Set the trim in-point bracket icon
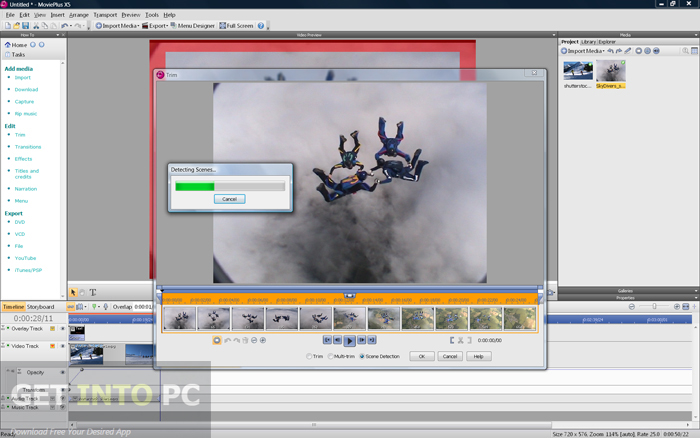 452,340
